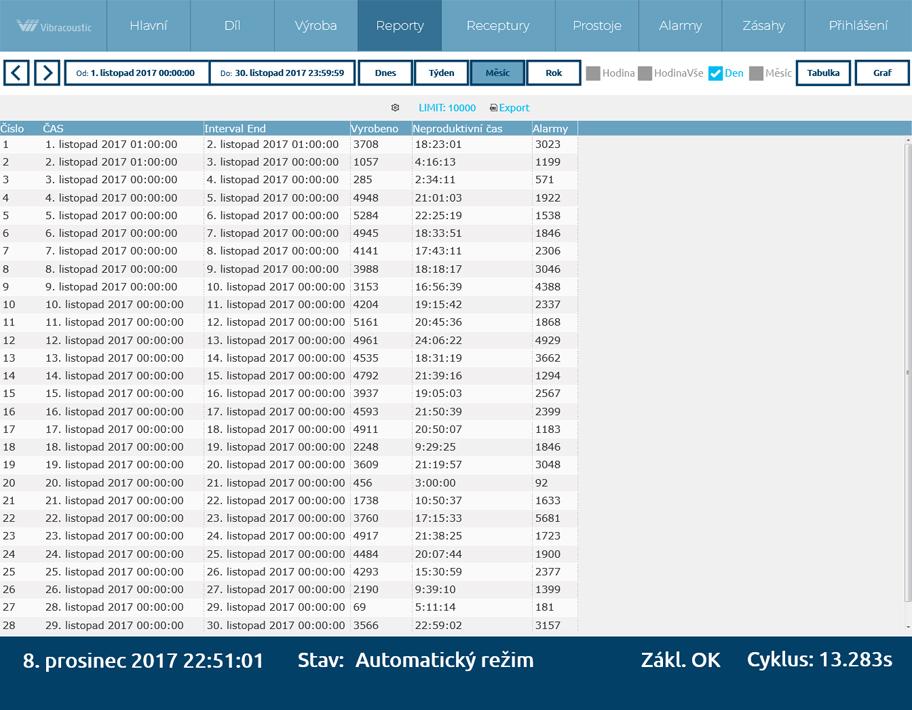
Task: Click the next period arrow button
Action: pyautogui.click(x=47, y=73)
